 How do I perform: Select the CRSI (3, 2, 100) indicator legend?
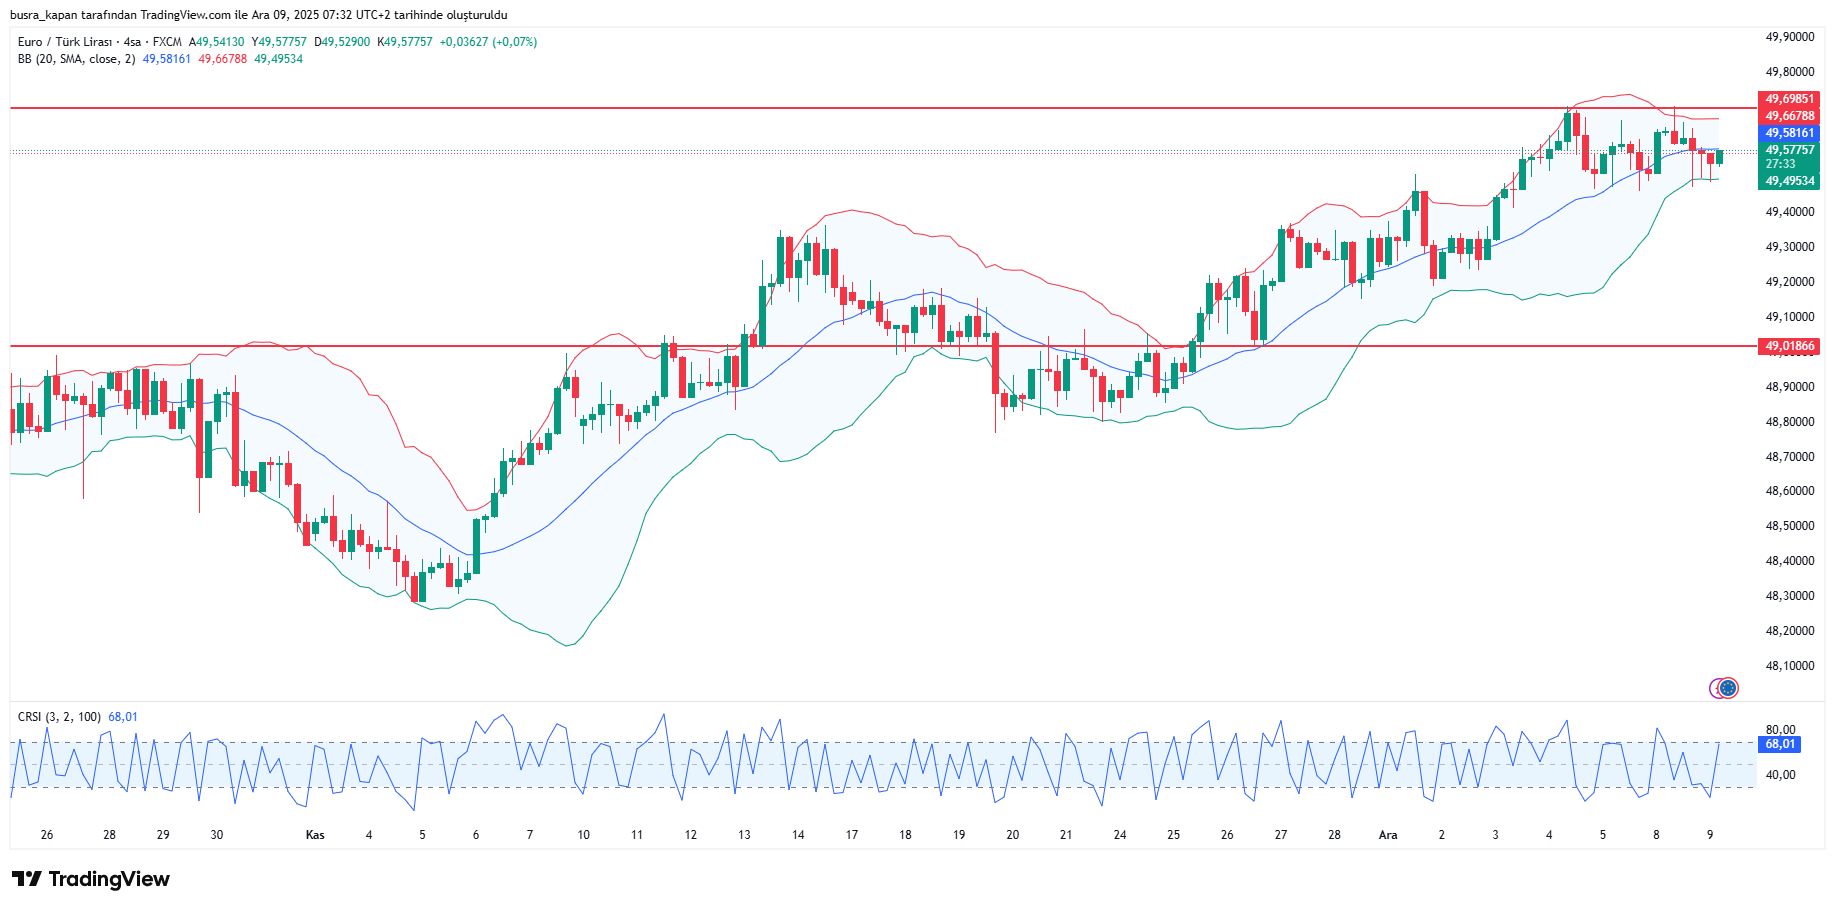coord(59,717)
